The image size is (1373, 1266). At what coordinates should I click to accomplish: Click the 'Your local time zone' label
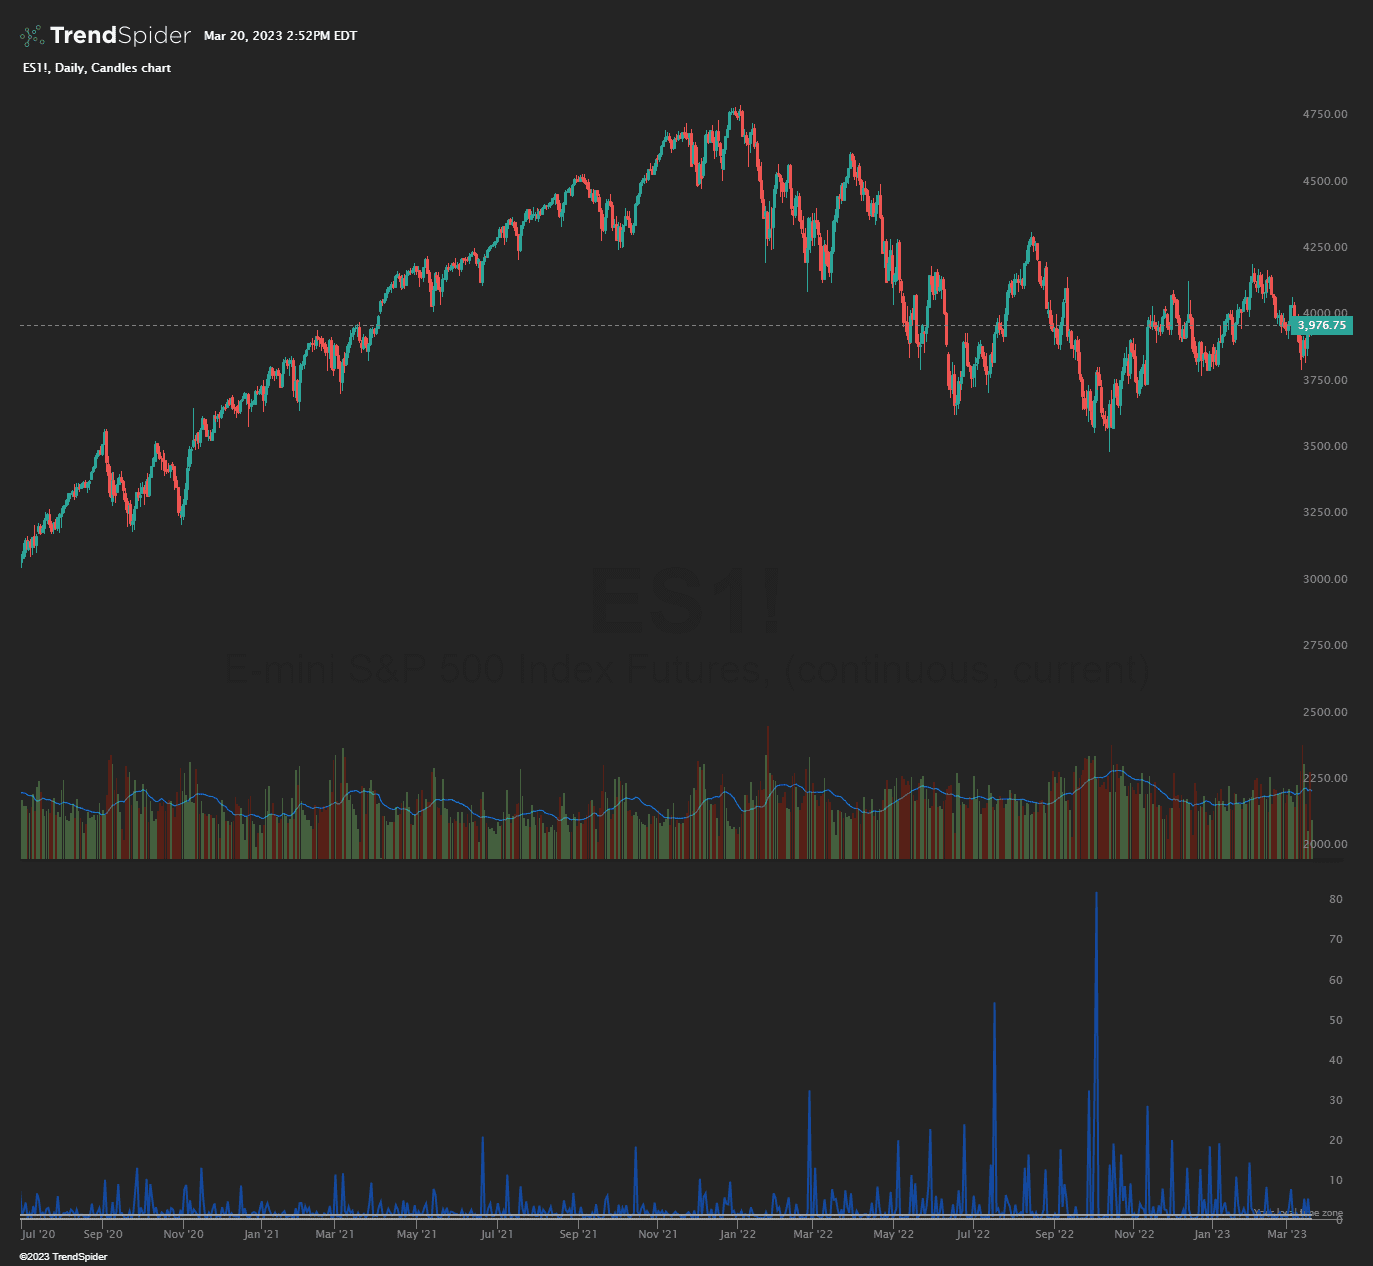[1298, 1213]
